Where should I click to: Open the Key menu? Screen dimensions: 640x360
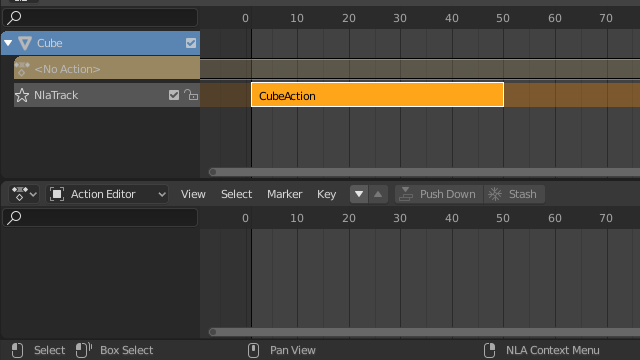pos(327,194)
